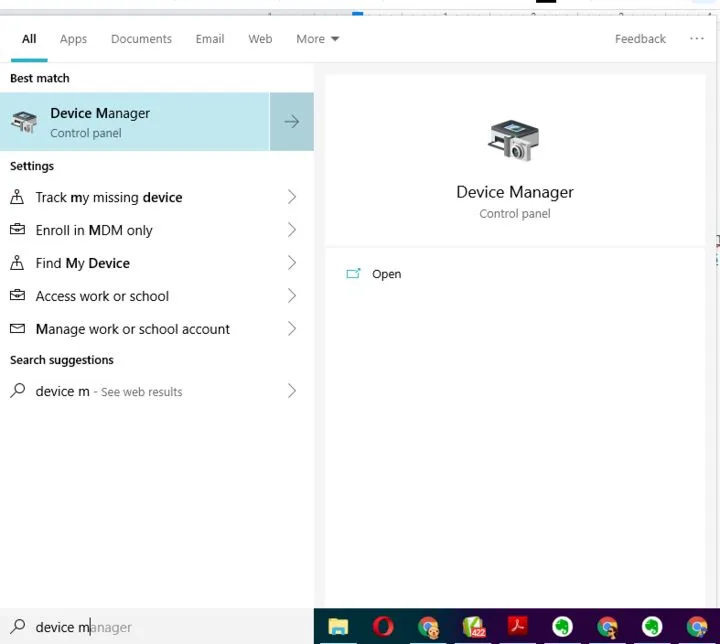This screenshot has width=720, height=644.
Task: Open File Explorer from taskbar
Action: pyautogui.click(x=338, y=627)
